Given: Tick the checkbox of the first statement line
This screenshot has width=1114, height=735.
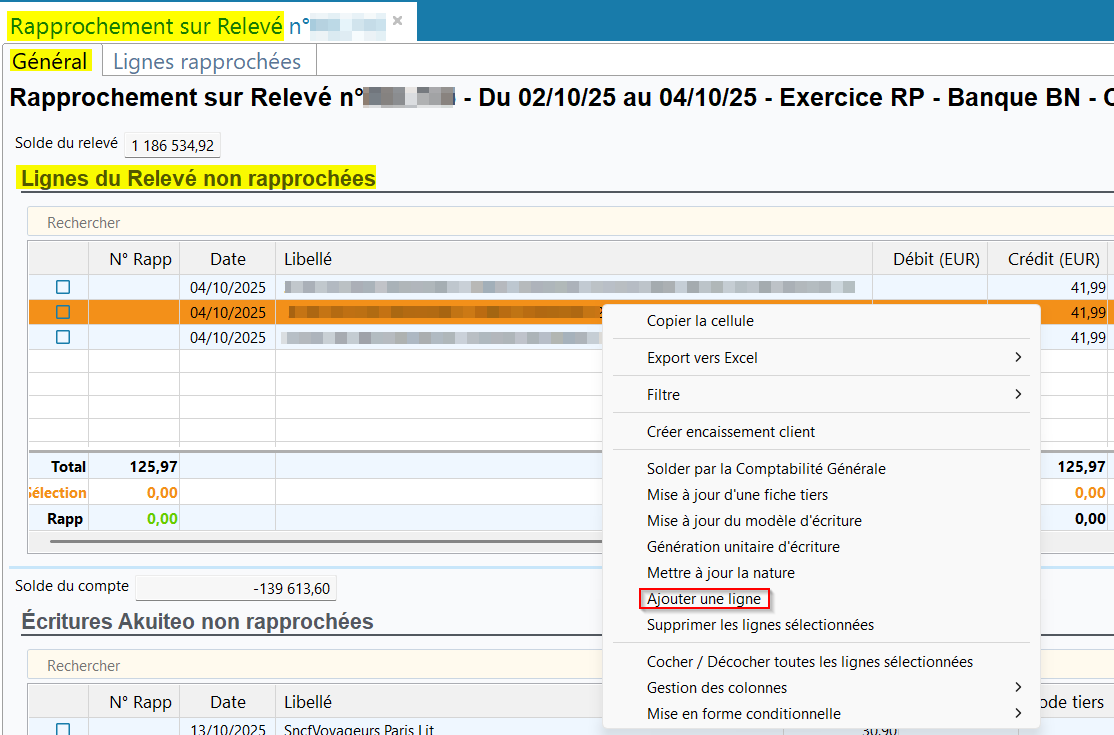Looking at the screenshot, I should (x=63, y=287).
